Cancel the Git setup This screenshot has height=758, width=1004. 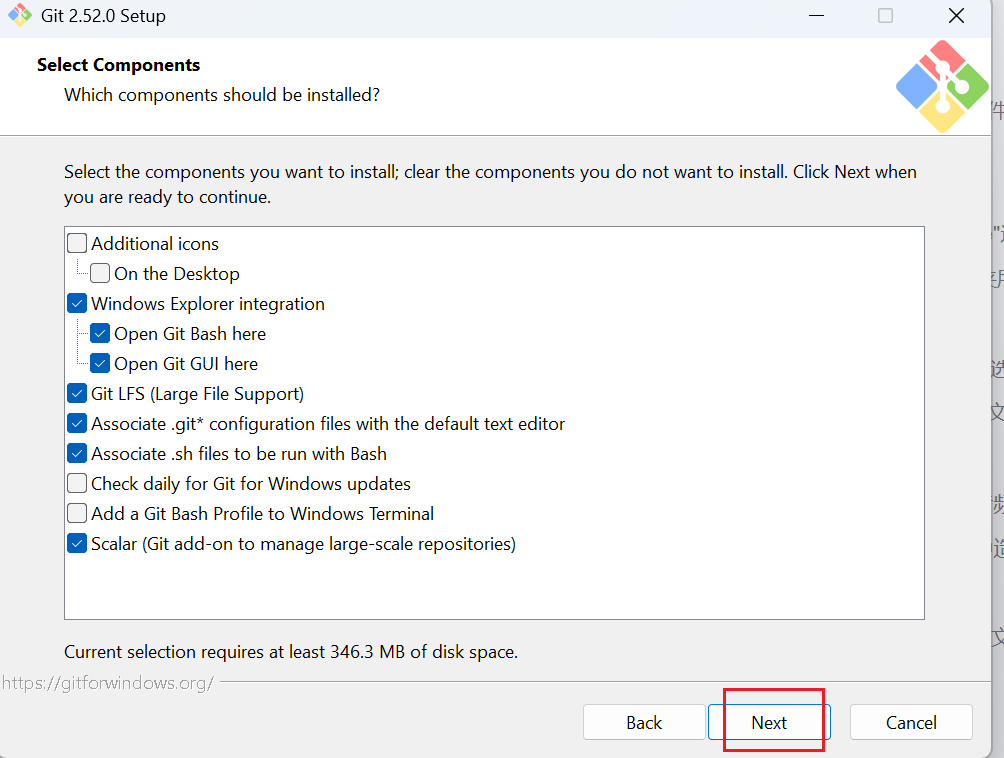click(911, 722)
